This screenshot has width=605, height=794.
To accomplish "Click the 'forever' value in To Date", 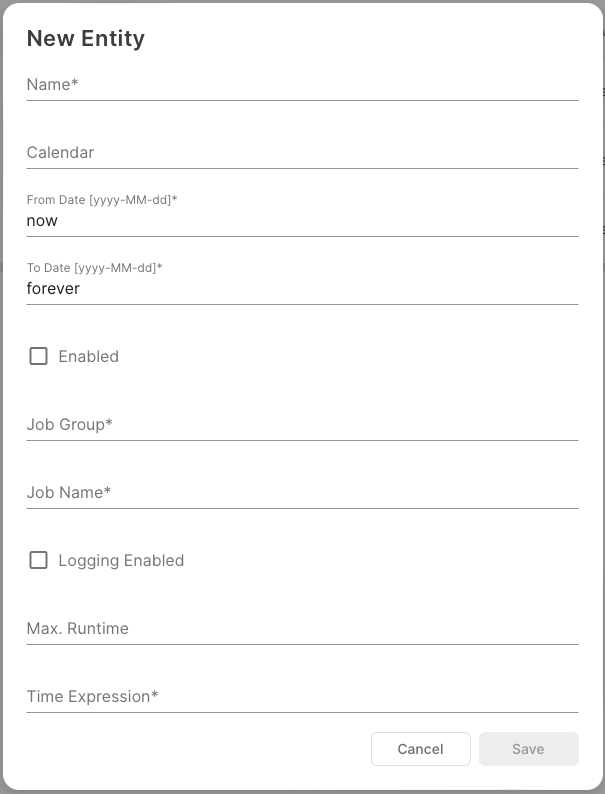I will point(53,289).
